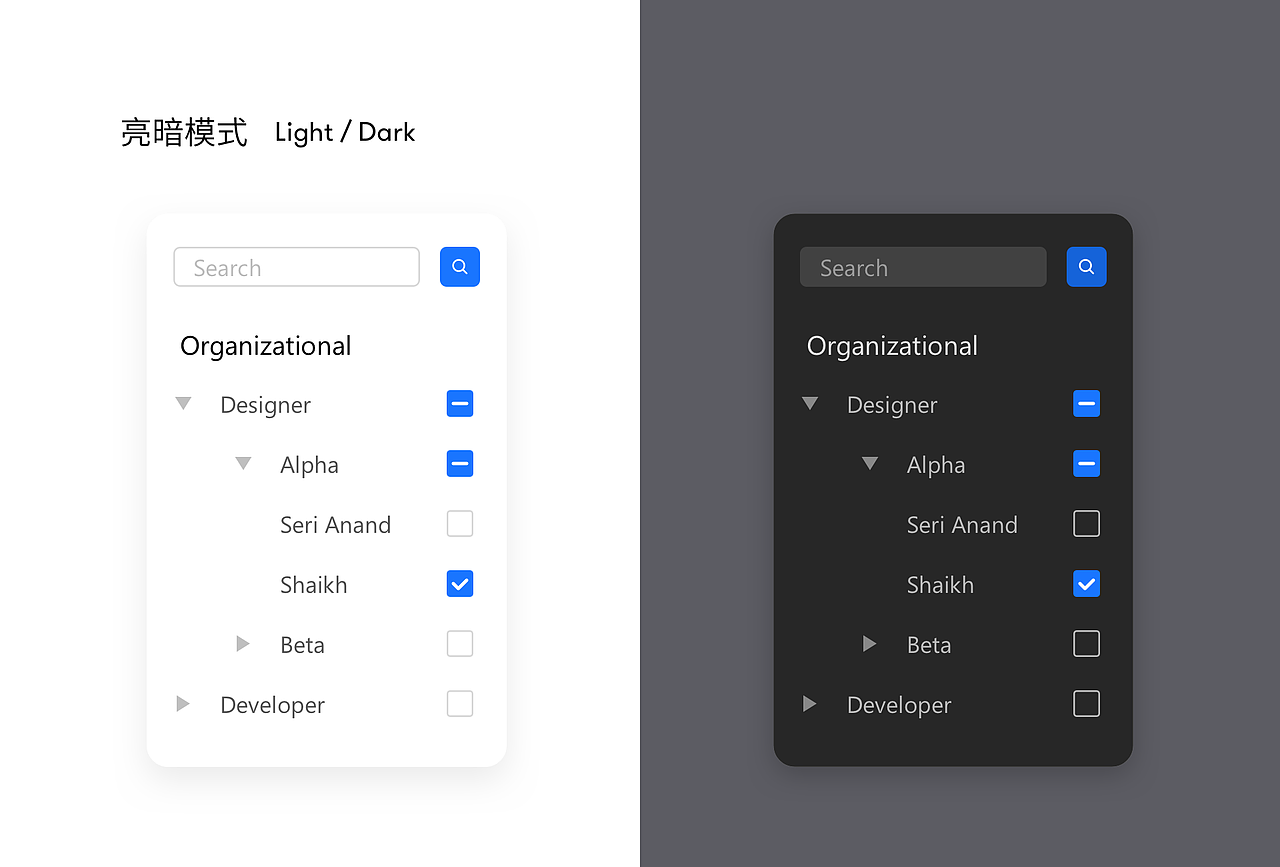Collapse Designer node in light panel
This screenshot has width=1280, height=867.
(183, 404)
